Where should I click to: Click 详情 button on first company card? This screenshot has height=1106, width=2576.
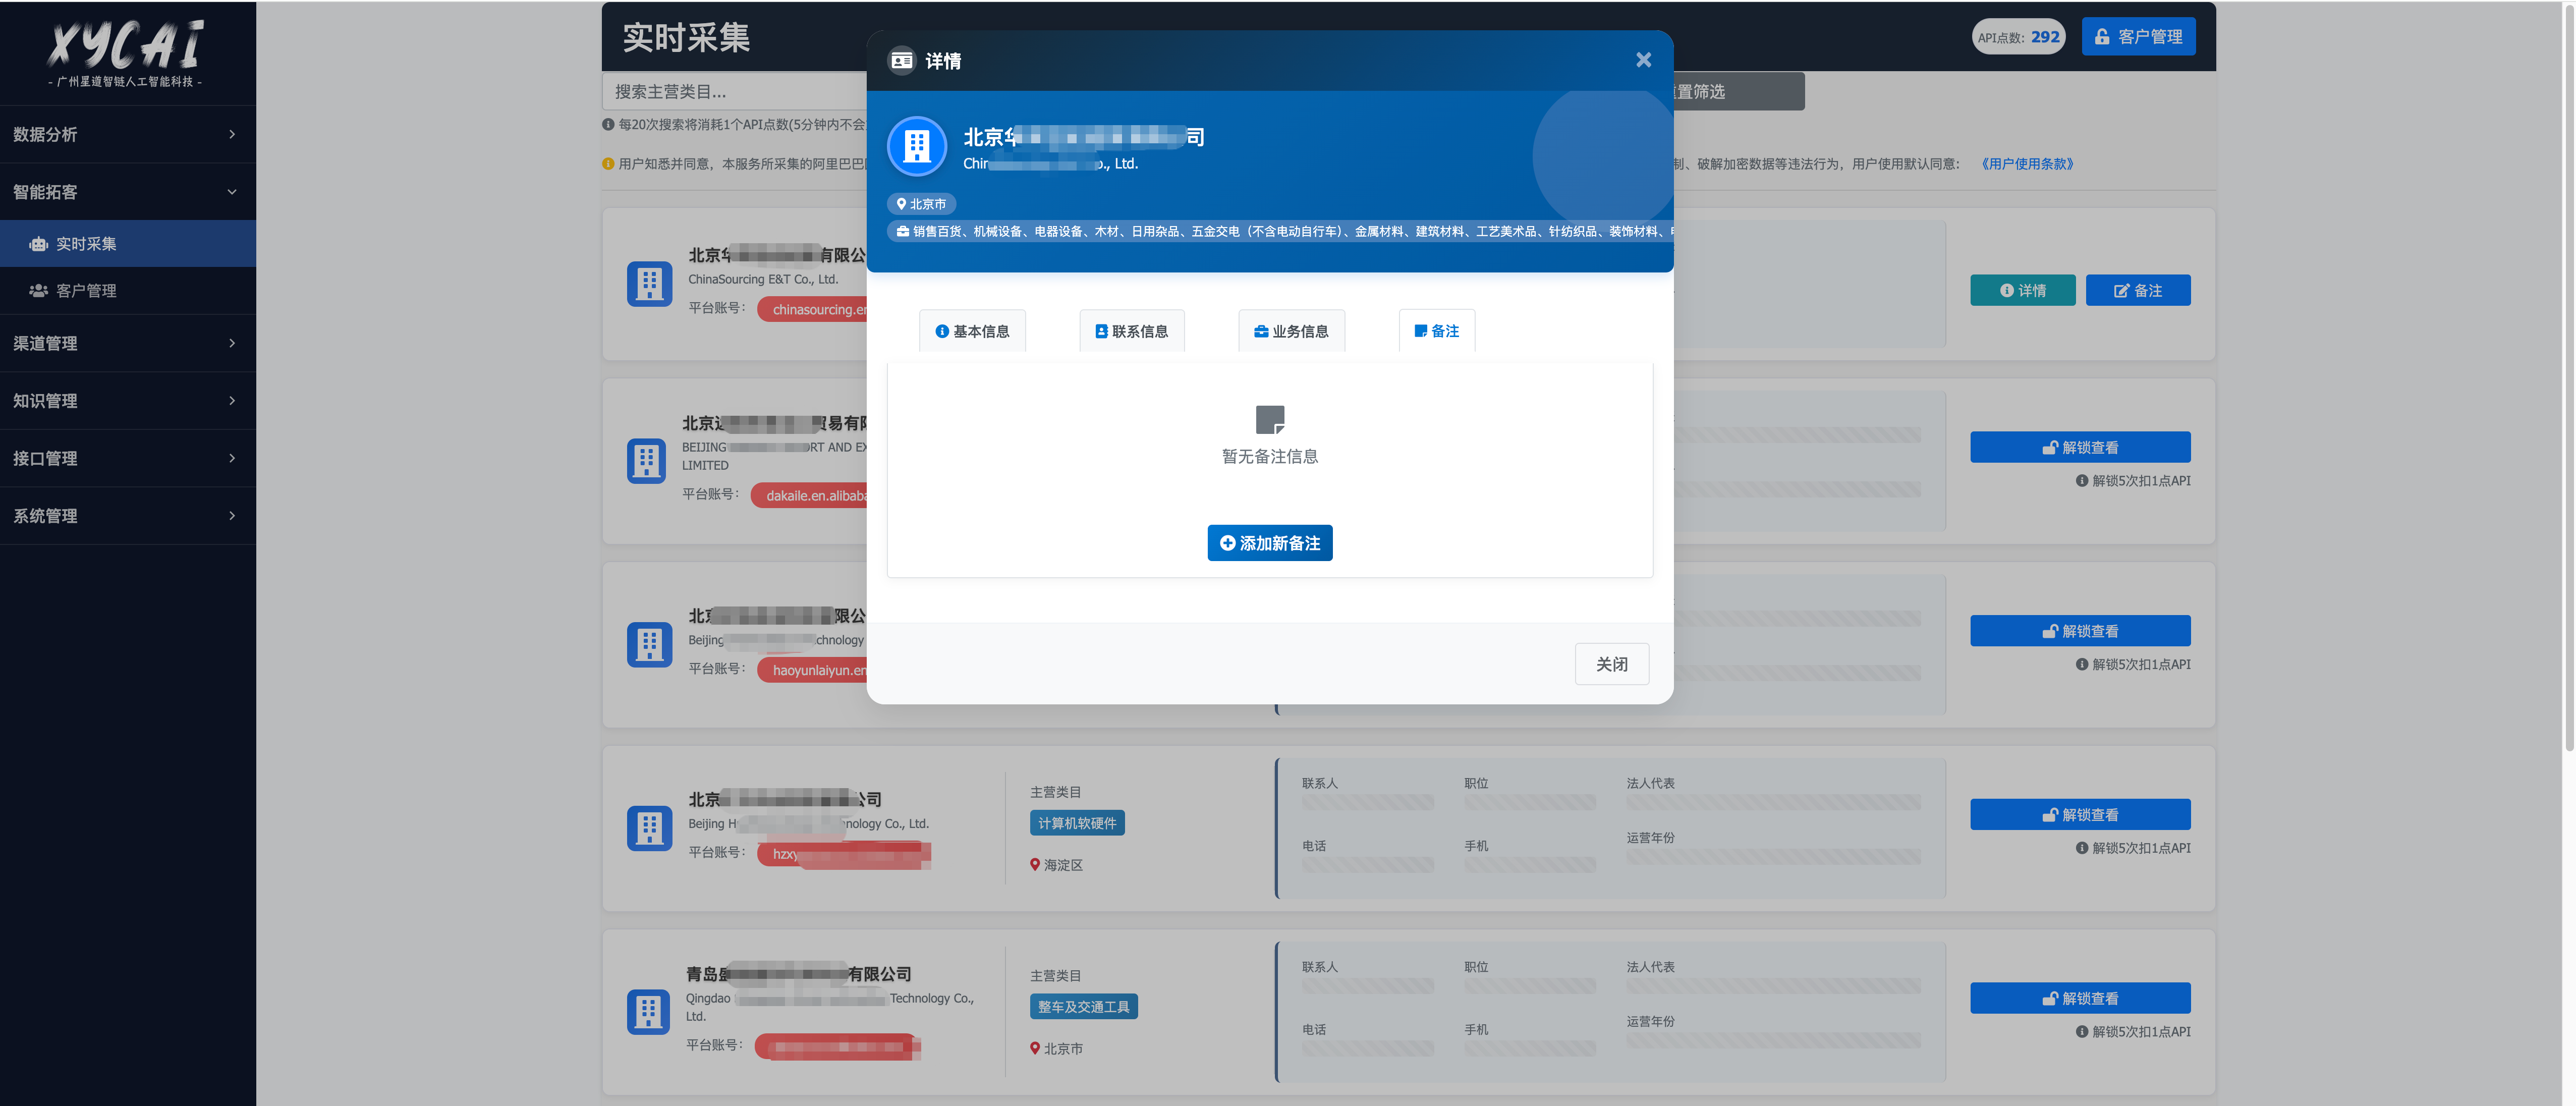[x=2022, y=290]
